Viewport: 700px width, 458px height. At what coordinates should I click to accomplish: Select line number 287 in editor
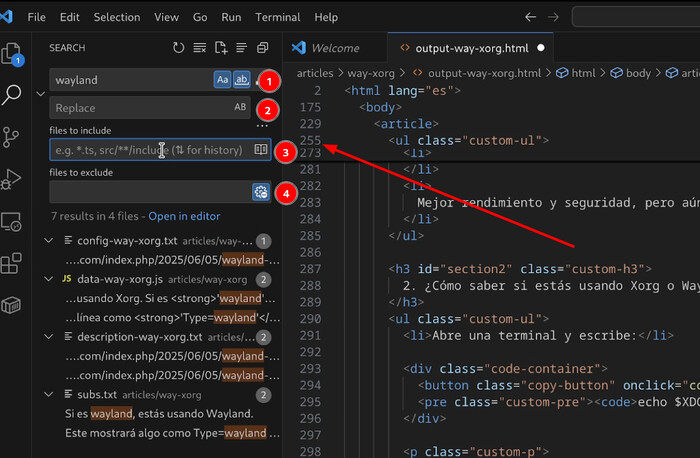click(310, 269)
